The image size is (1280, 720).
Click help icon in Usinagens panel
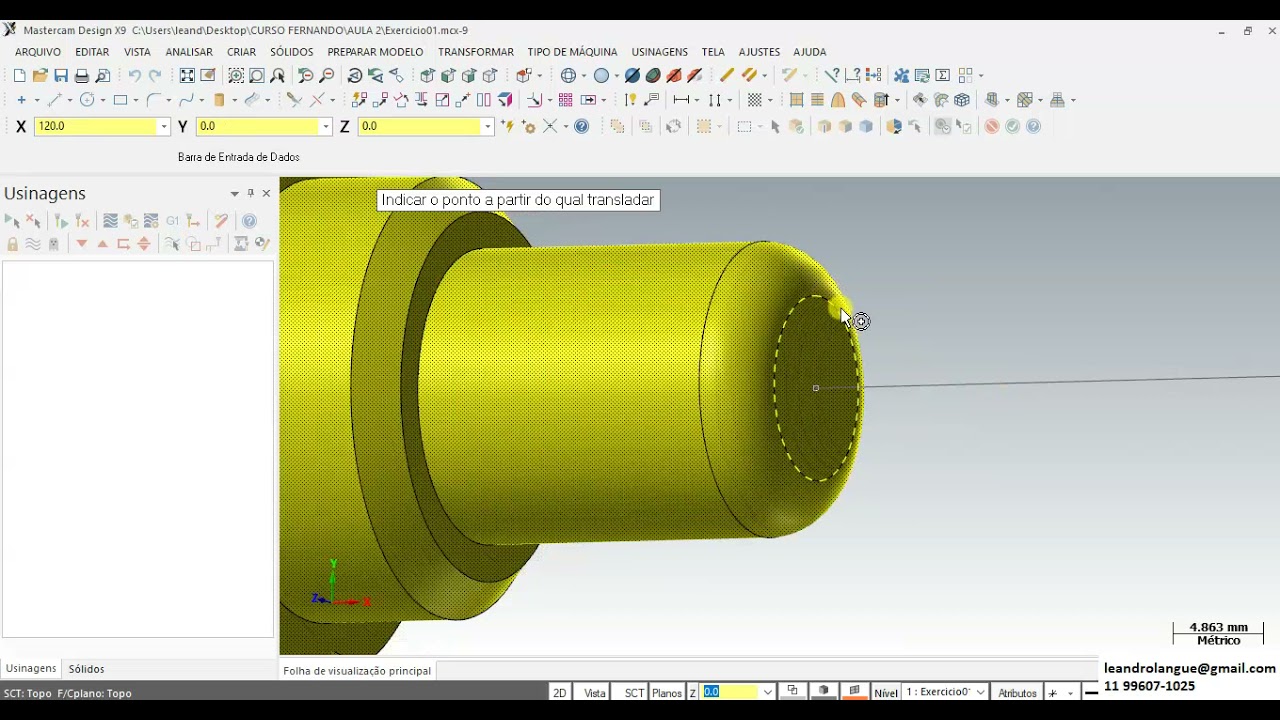pyautogui.click(x=250, y=221)
